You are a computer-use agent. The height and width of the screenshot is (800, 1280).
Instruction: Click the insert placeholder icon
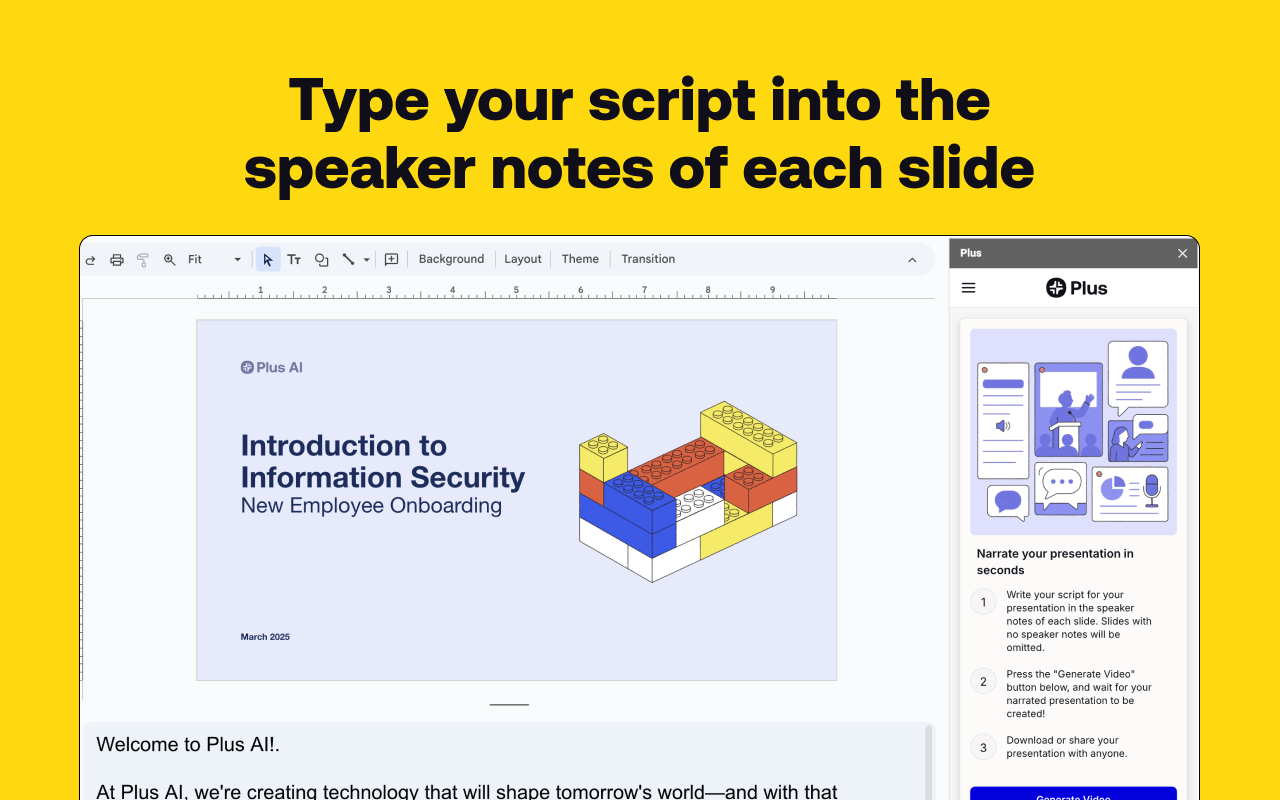pos(391,259)
